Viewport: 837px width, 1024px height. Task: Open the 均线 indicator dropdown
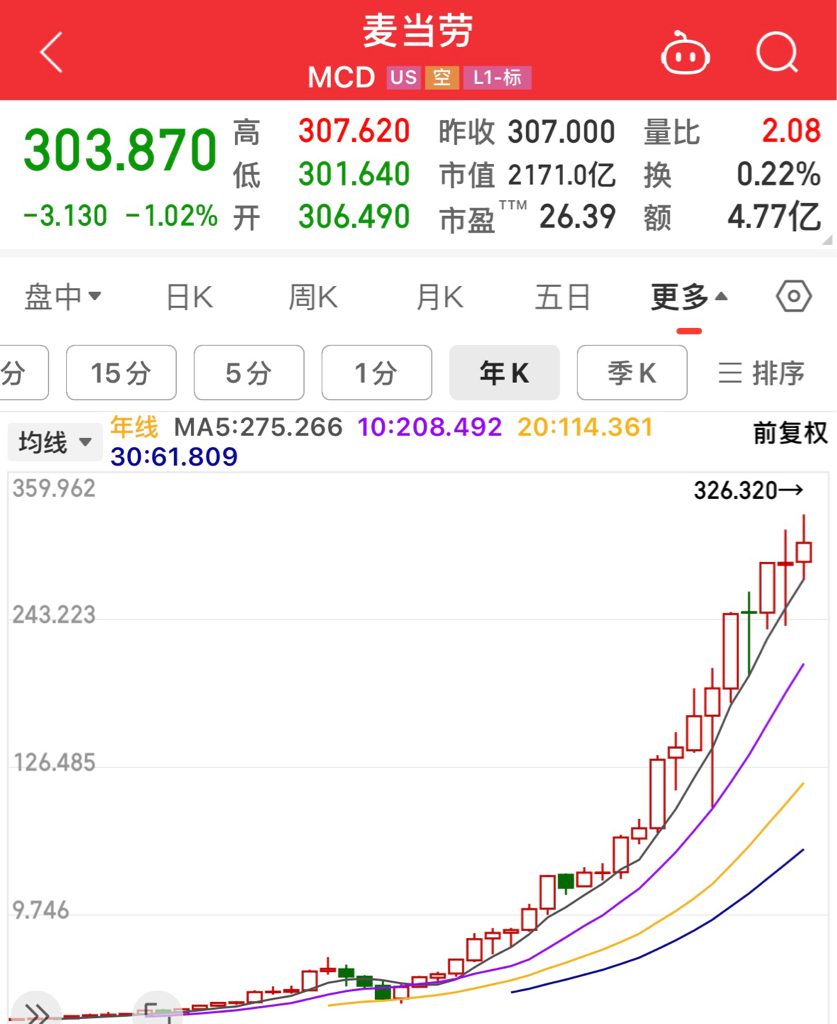click(x=55, y=442)
